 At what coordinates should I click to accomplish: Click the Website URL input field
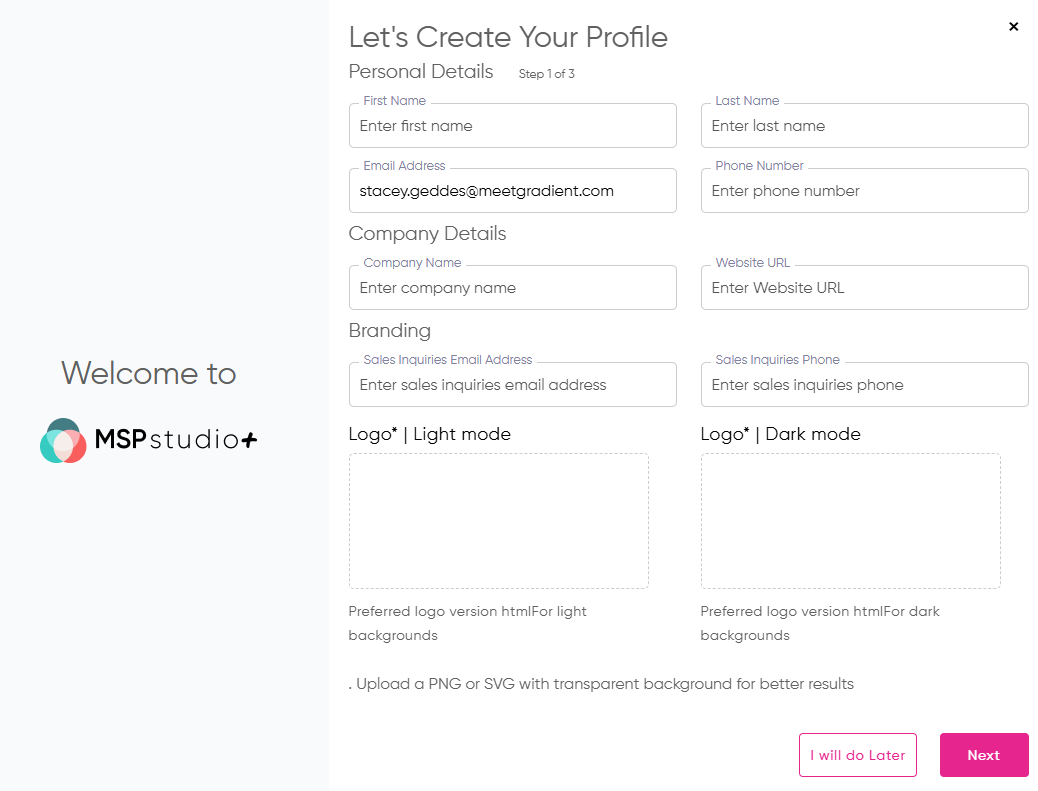tap(864, 287)
